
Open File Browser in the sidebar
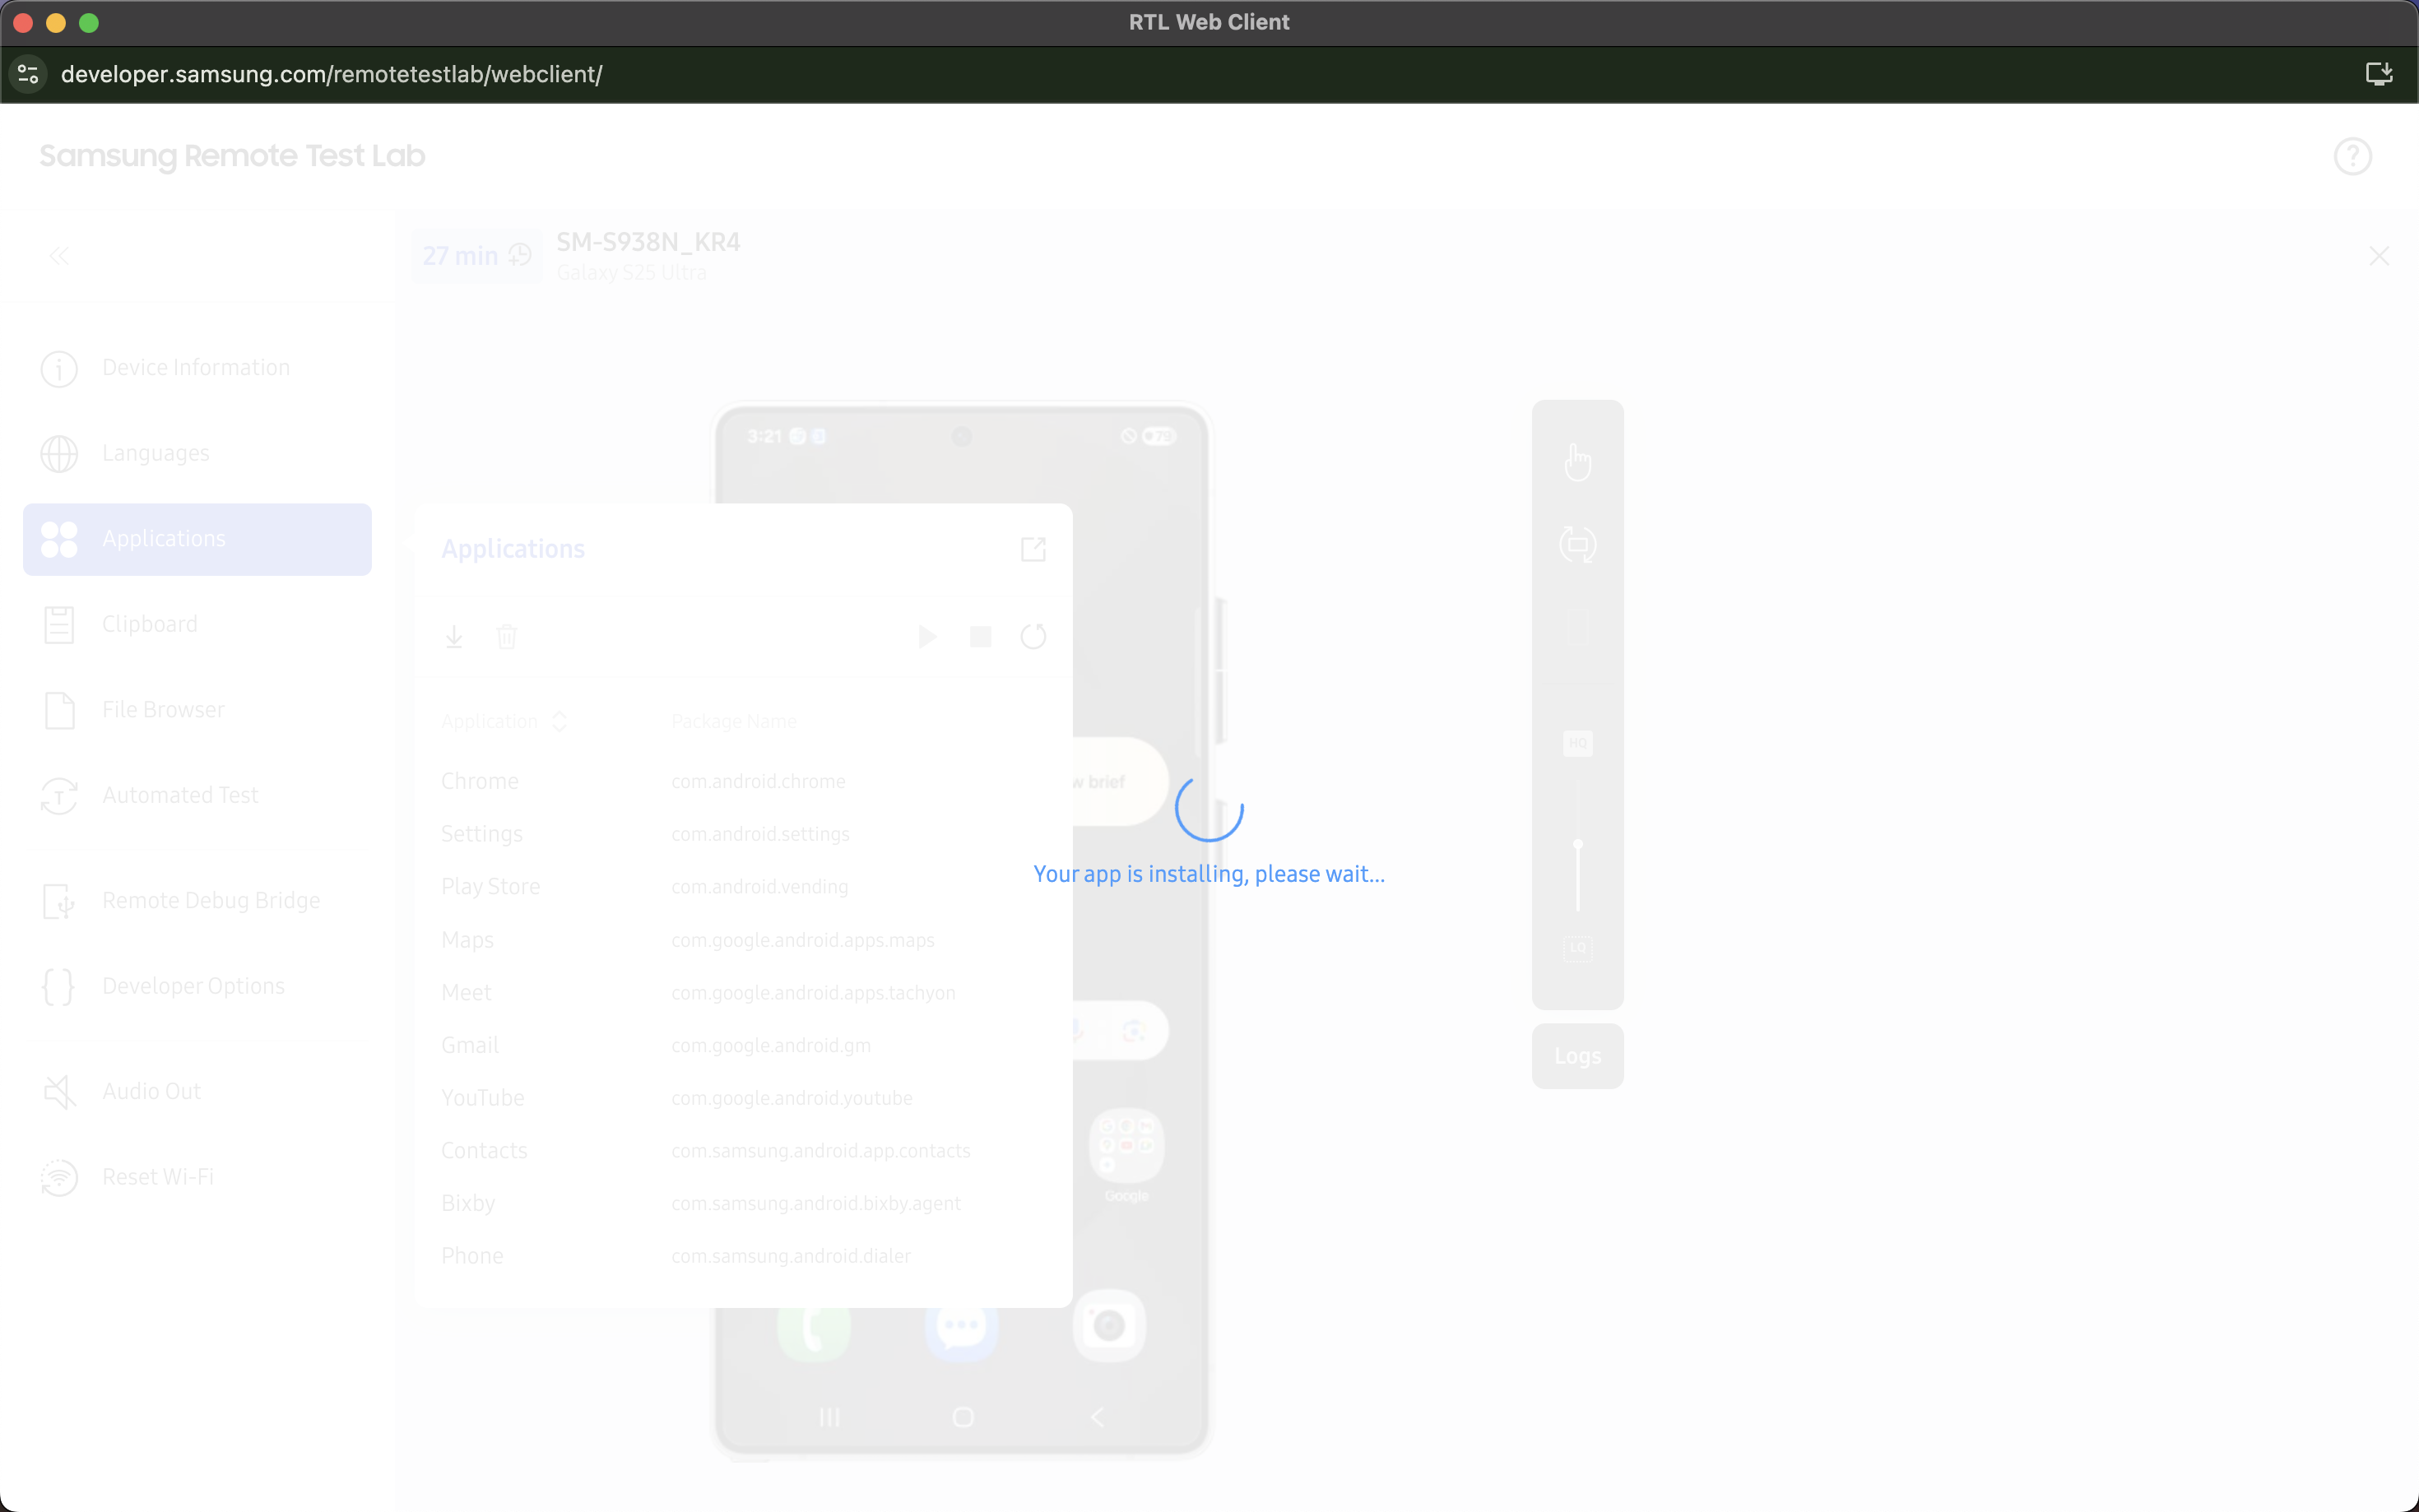(197, 710)
